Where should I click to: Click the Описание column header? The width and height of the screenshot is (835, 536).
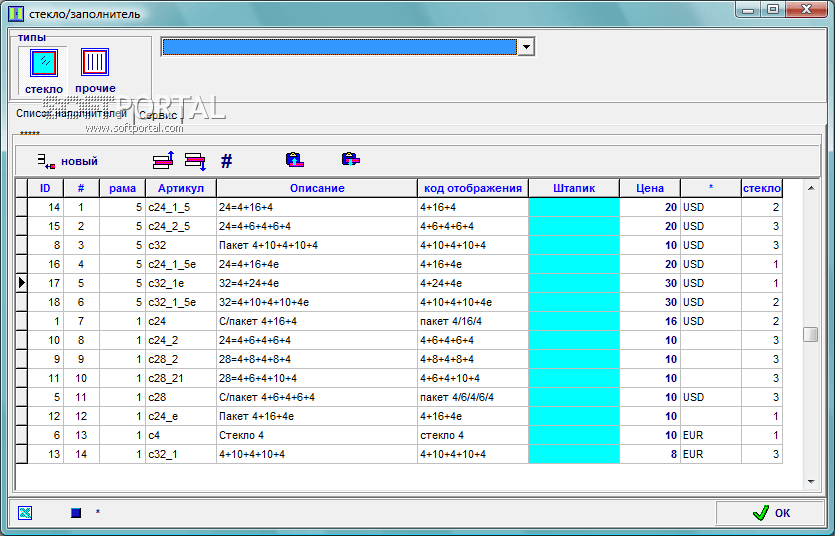[x=317, y=188]
